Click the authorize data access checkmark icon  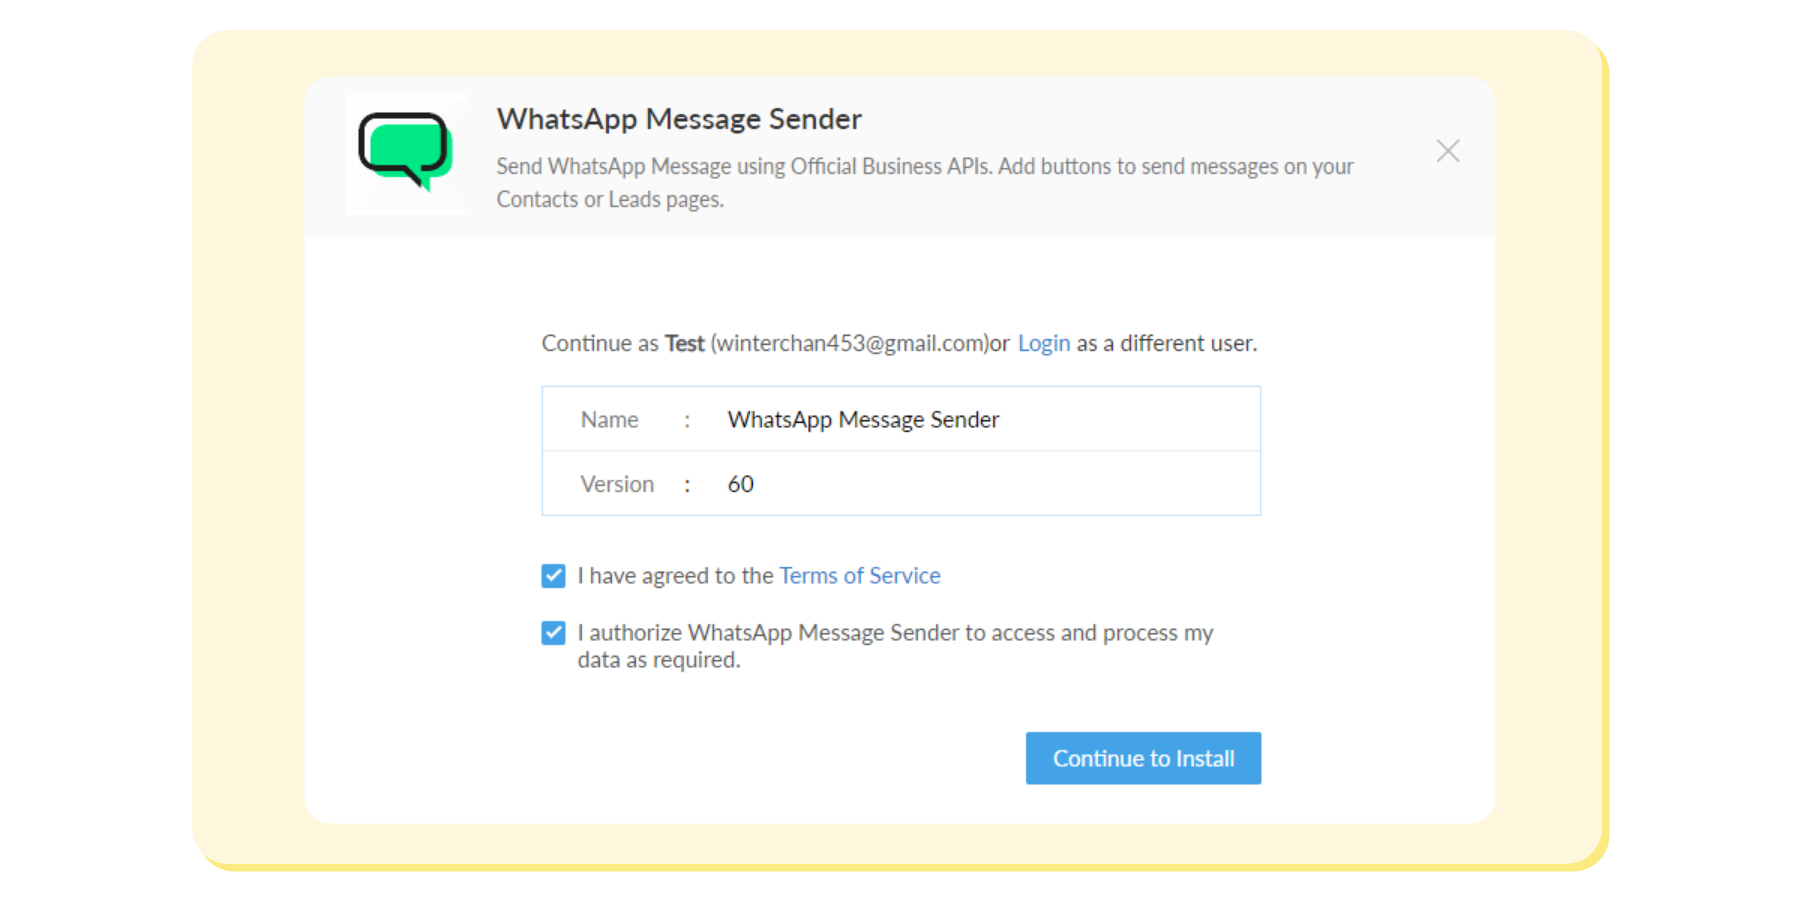coord(552,632)
